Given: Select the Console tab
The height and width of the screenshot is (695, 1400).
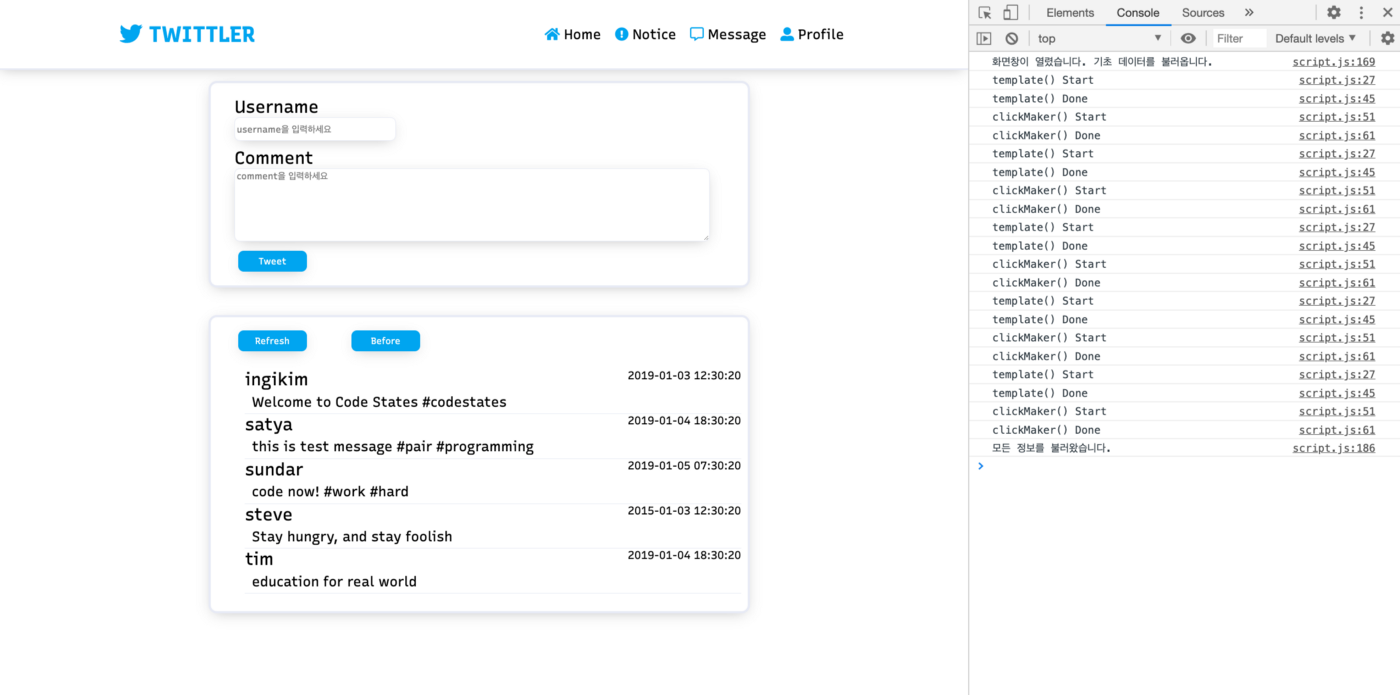Looking at the screenshot, I should click(1138, 13).
